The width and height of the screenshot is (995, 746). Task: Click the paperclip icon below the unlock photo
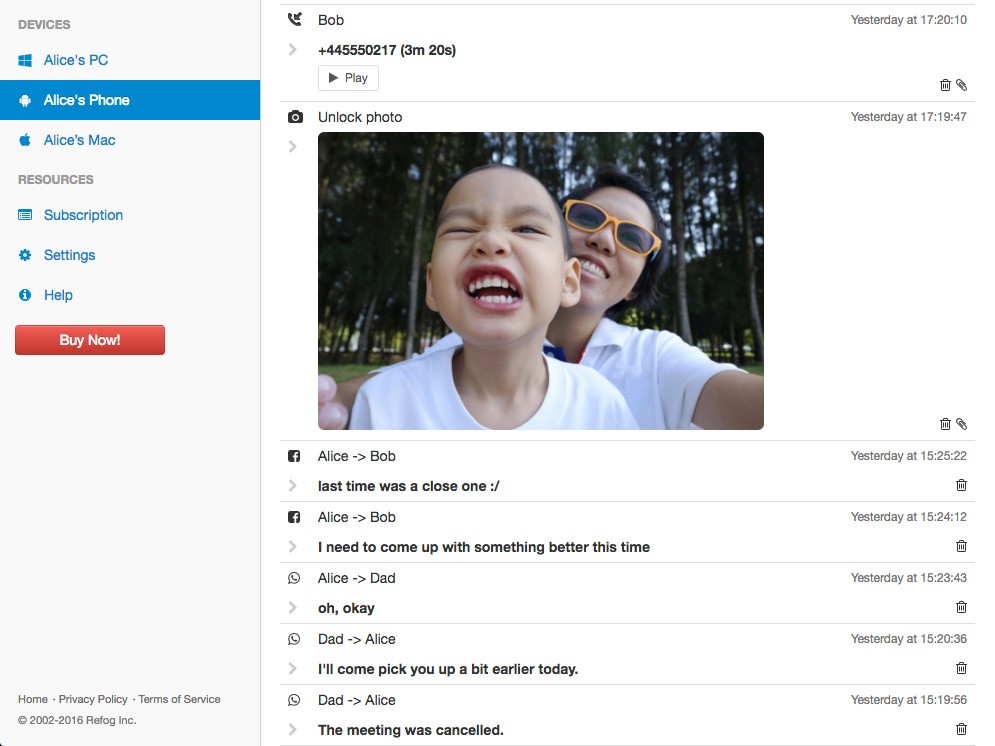[x=962, y=424]
